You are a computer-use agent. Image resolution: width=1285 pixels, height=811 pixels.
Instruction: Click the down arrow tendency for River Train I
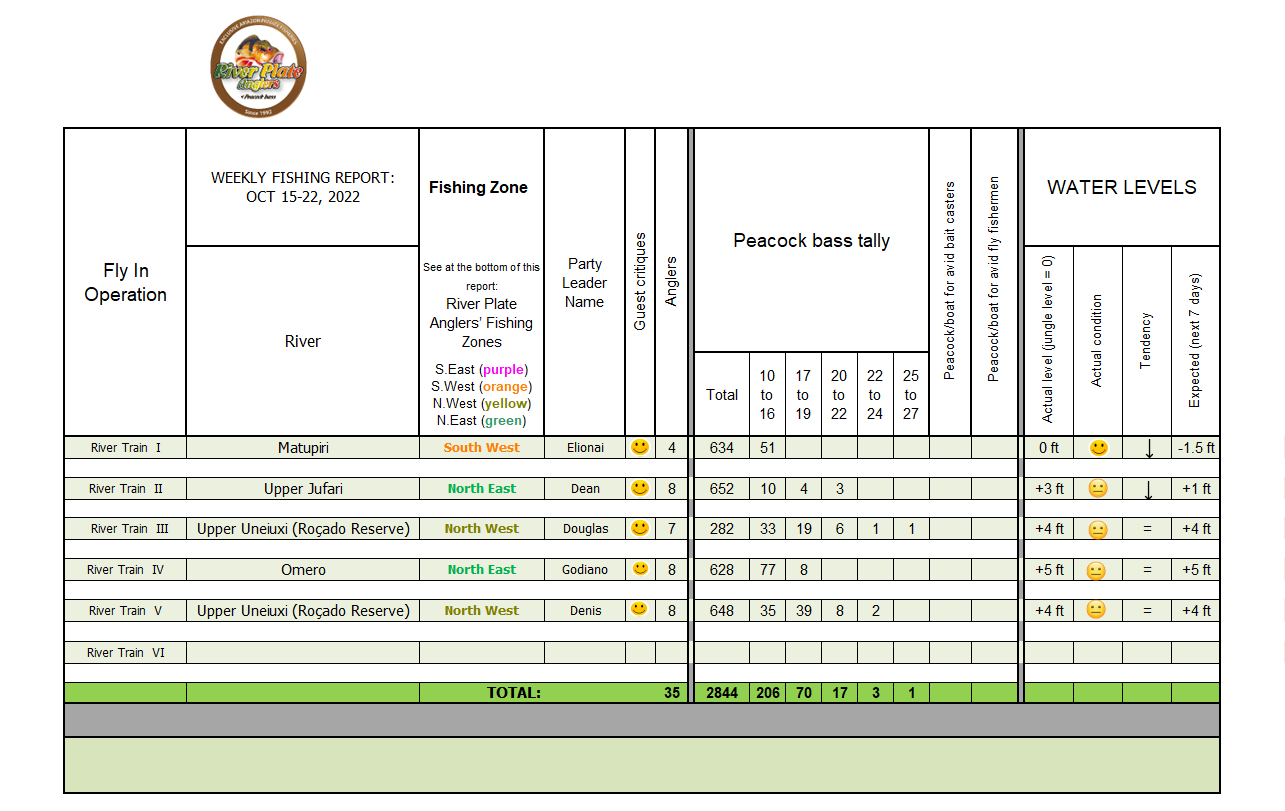(1148, 449)
